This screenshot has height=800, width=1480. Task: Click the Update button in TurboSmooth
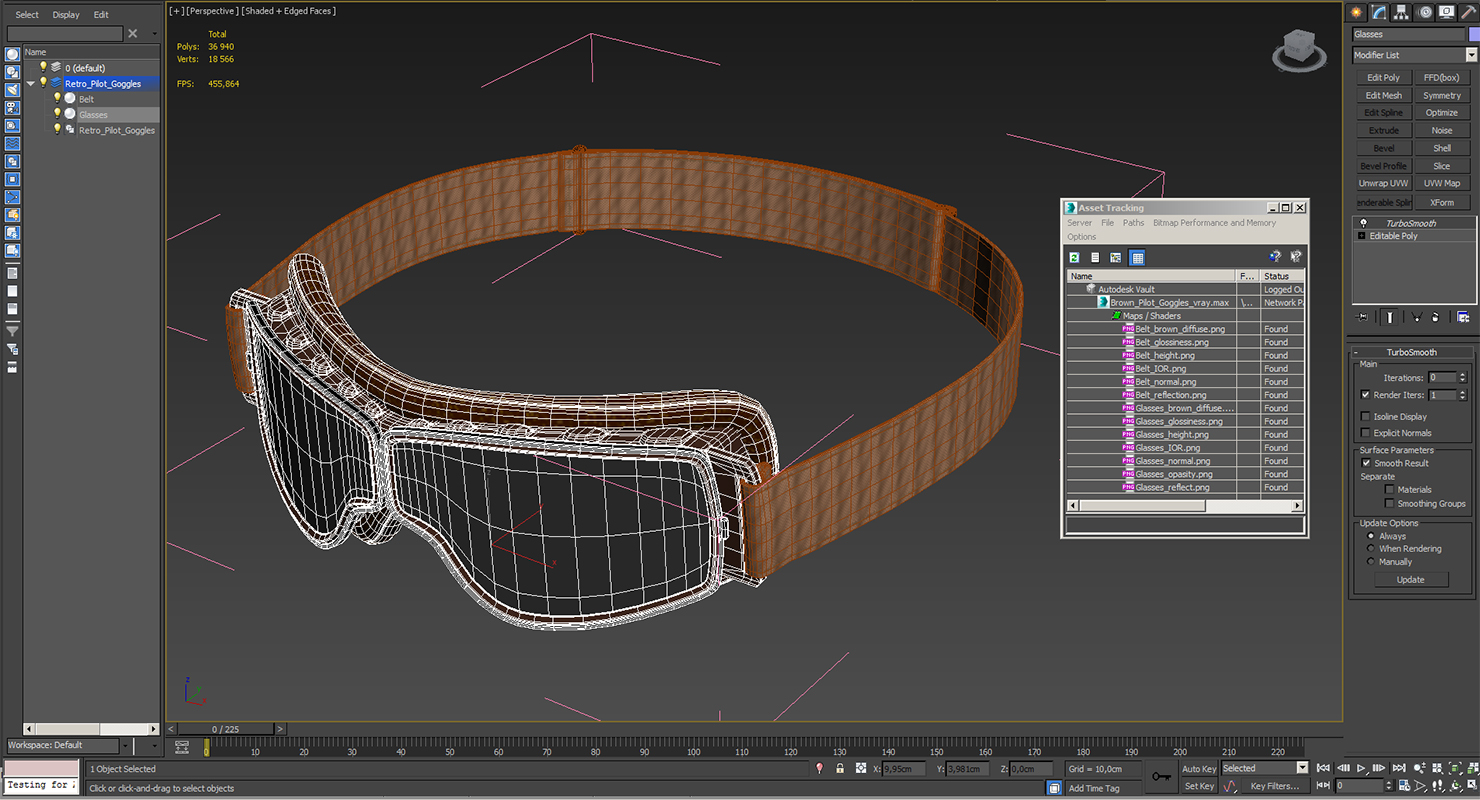[1410, 580]
